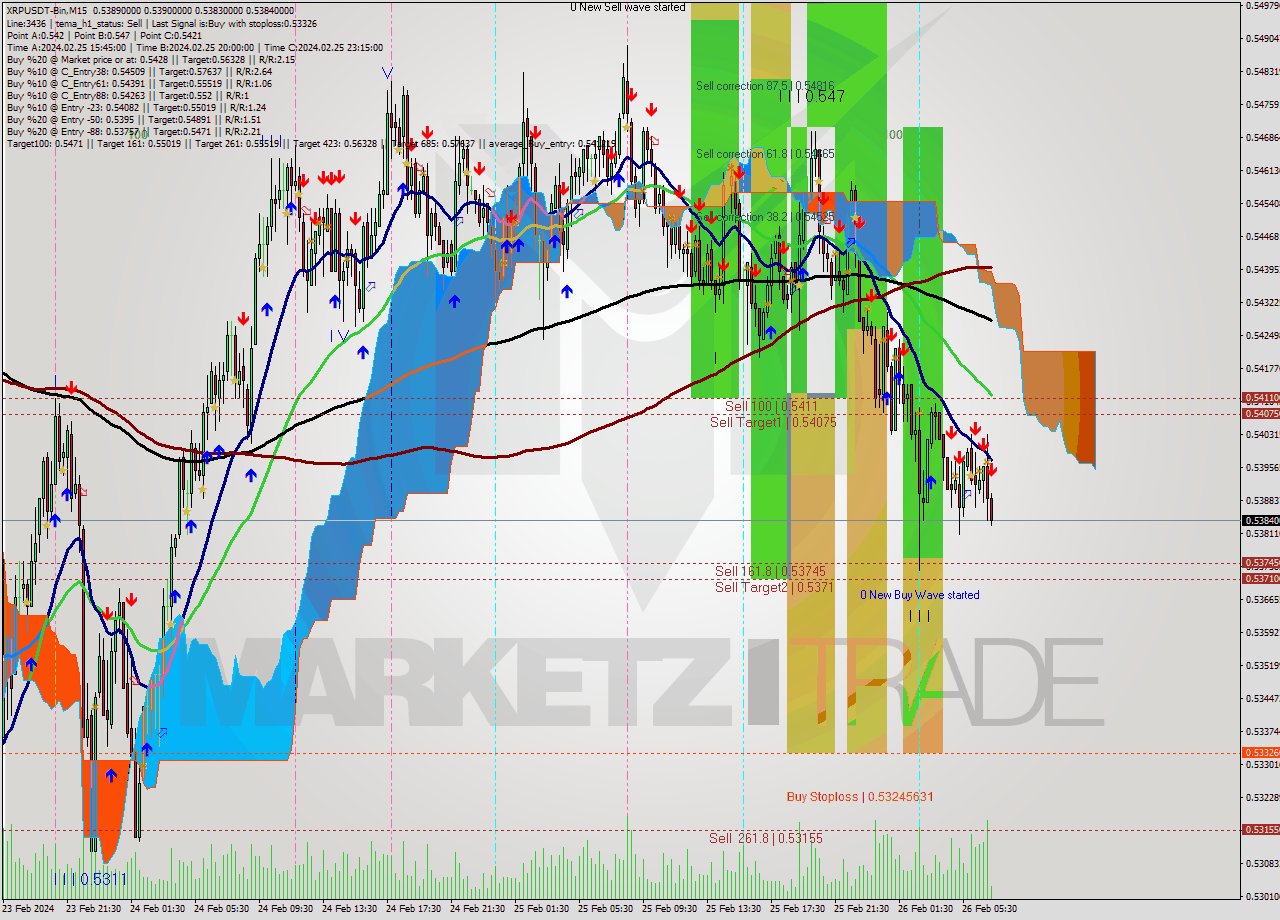Click the '25 Feb 01:30' time axis label

pyautogui.click(x=543, y=909)
